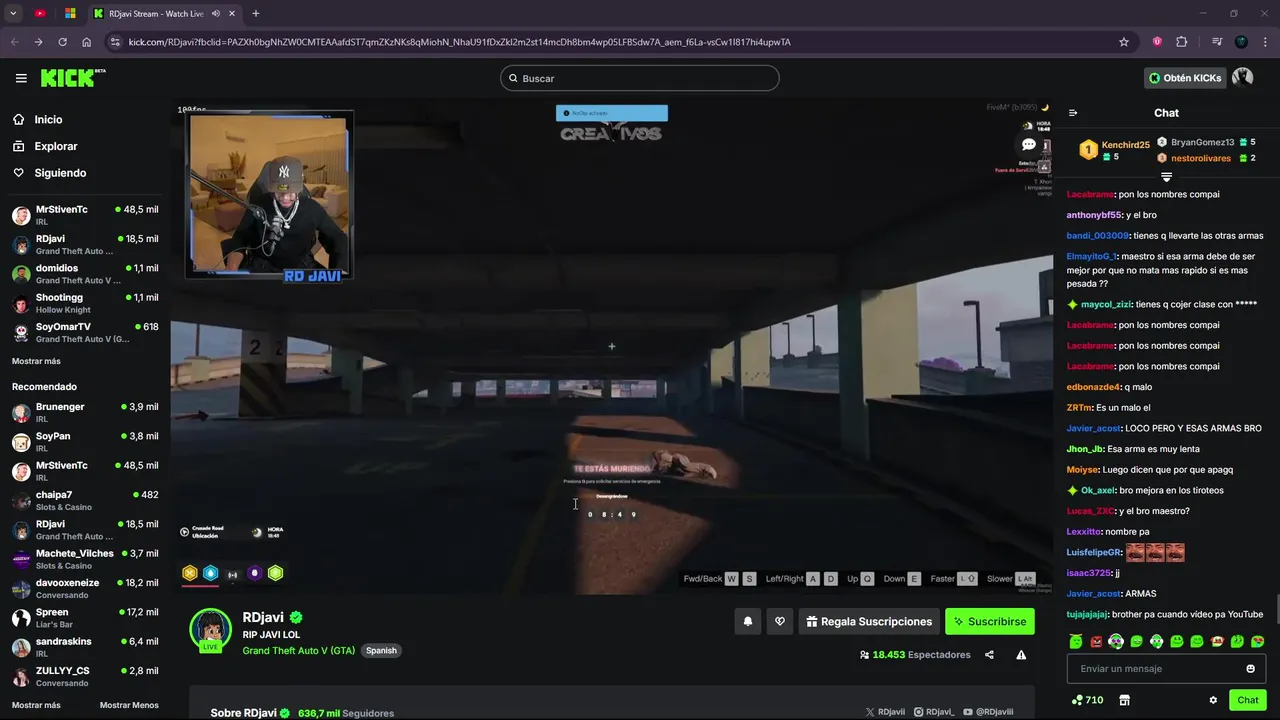Collapse recommended list with Mostrar Menos
The width and height of the screenshot is (1280, 720).
tap(129, 705)
